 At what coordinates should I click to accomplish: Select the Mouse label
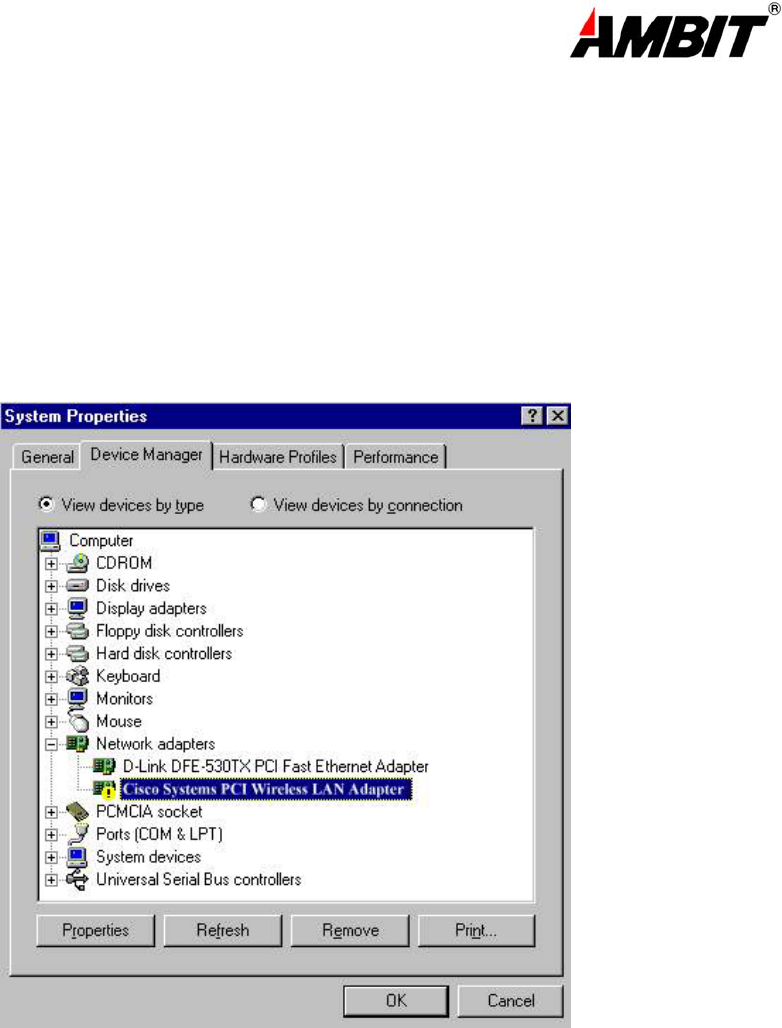pyautogui.click(x=119, y=721)
